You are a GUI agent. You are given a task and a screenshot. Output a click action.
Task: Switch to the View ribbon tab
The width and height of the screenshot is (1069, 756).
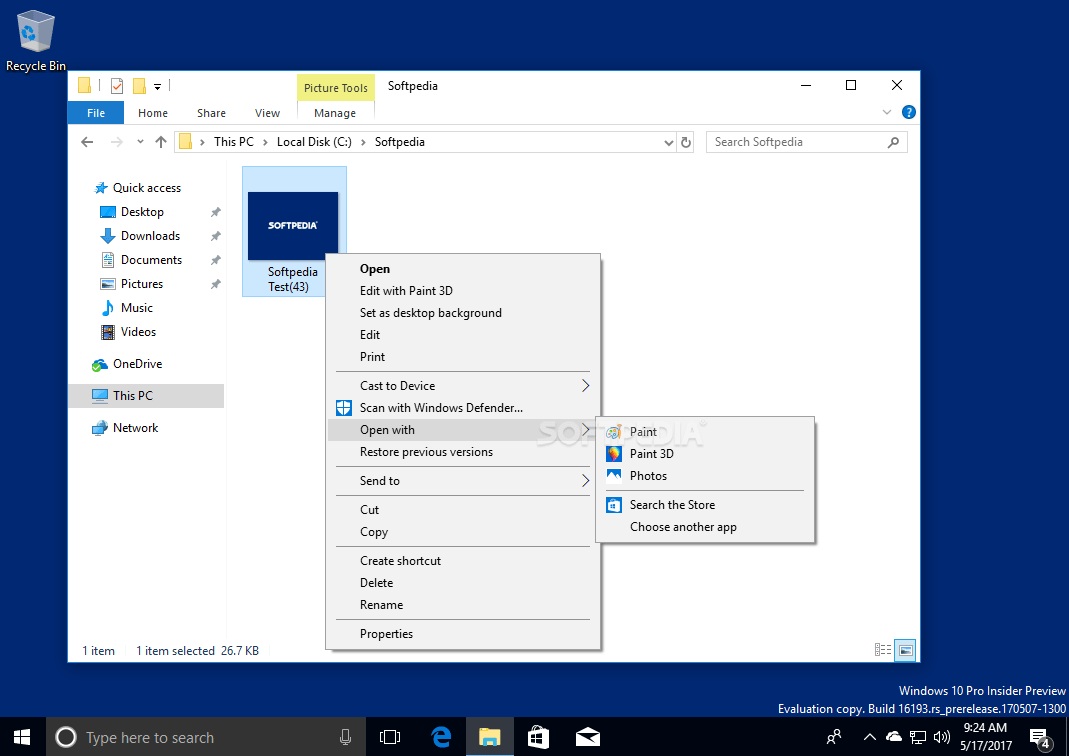point(267,113)
